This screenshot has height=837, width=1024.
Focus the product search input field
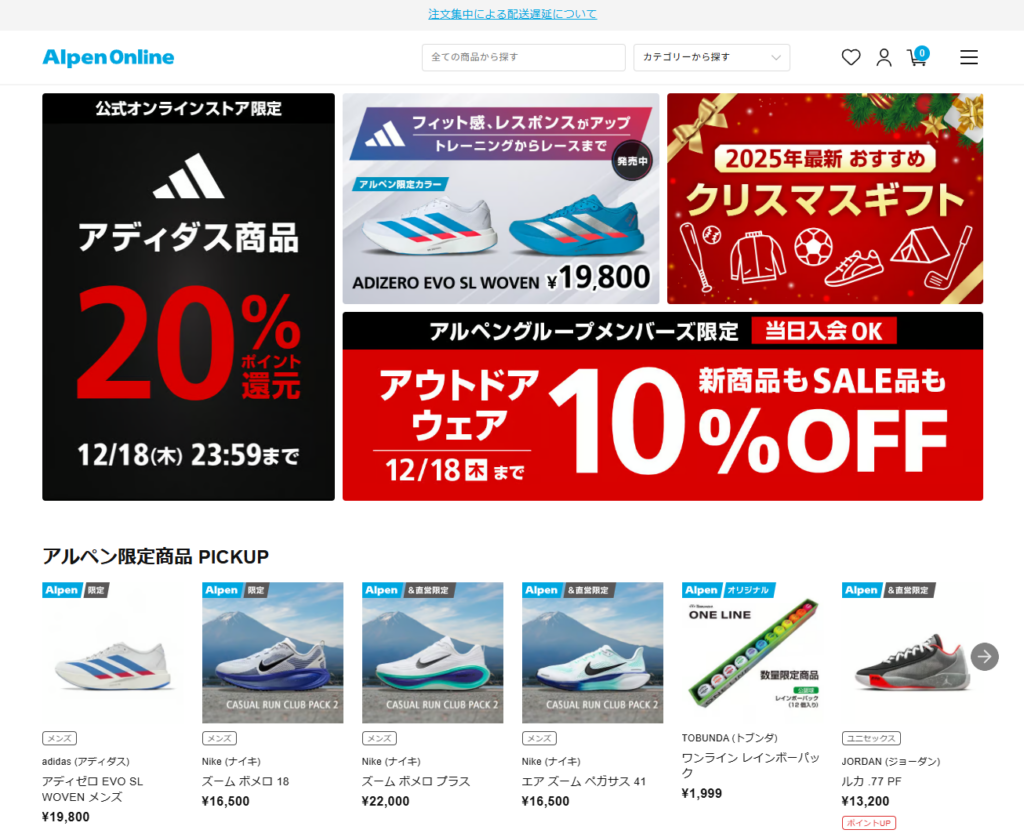[x=523, y=57]
